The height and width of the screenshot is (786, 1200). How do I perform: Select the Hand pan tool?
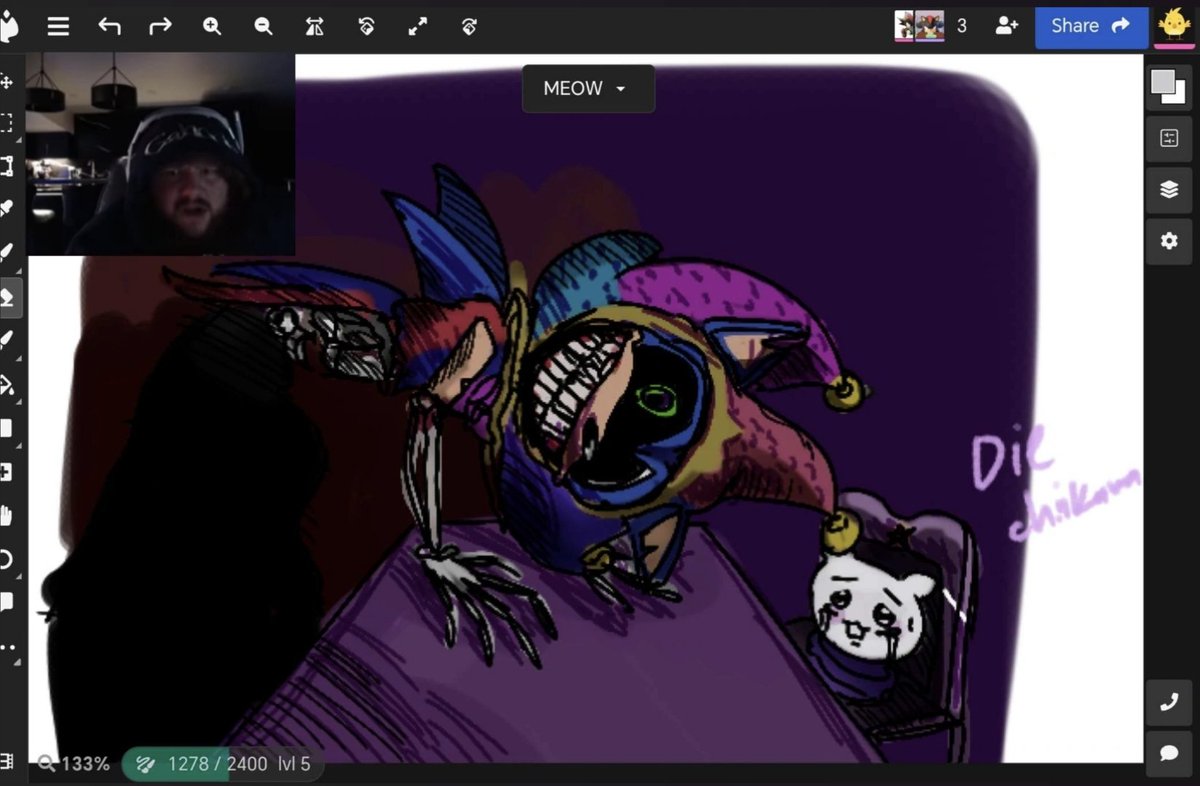point(6,516)
